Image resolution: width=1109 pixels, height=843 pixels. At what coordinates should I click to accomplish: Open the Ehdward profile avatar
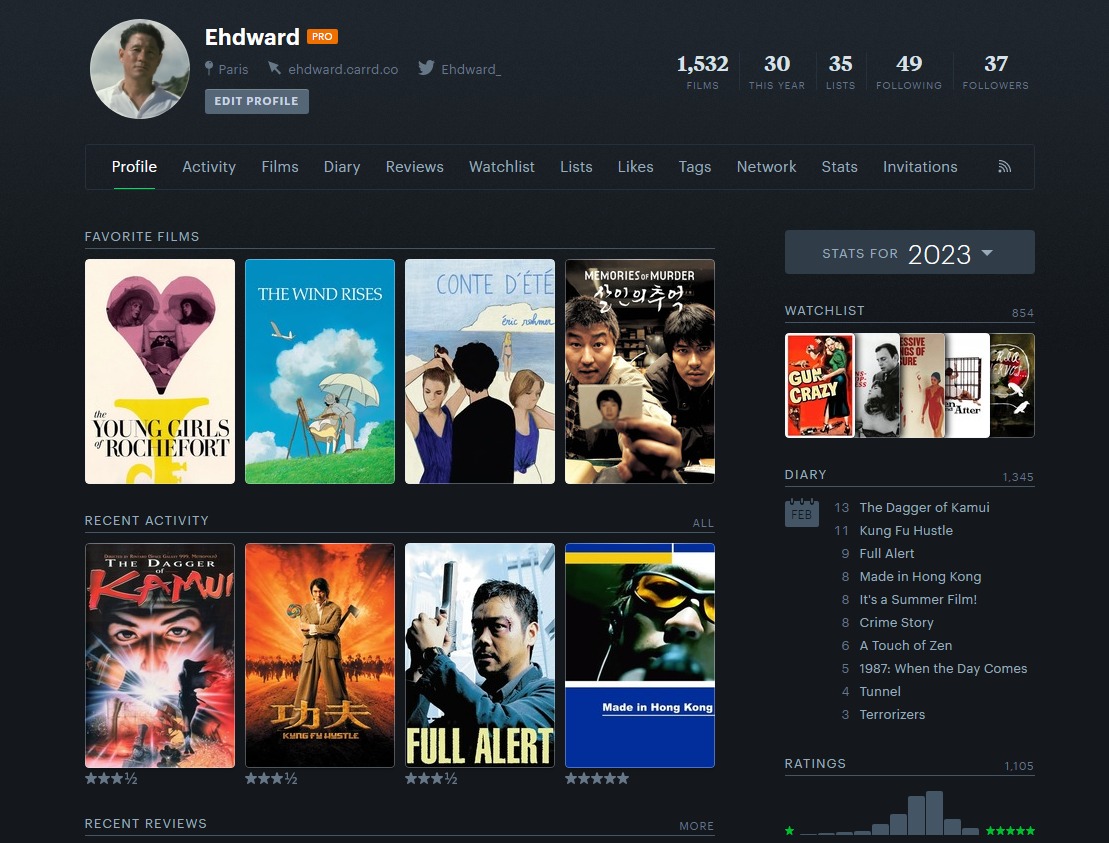(139, 69)
